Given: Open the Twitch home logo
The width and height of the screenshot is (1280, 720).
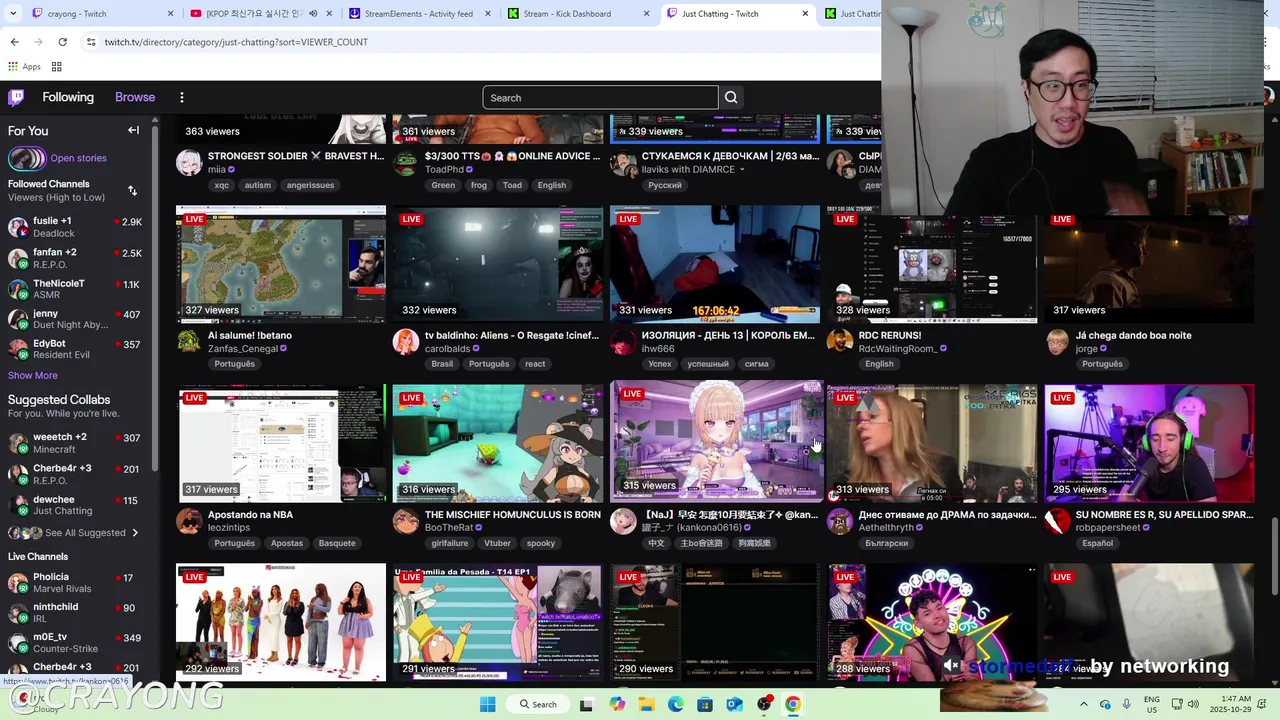Looking at the screenshot, I should click(x=16, y=97).
